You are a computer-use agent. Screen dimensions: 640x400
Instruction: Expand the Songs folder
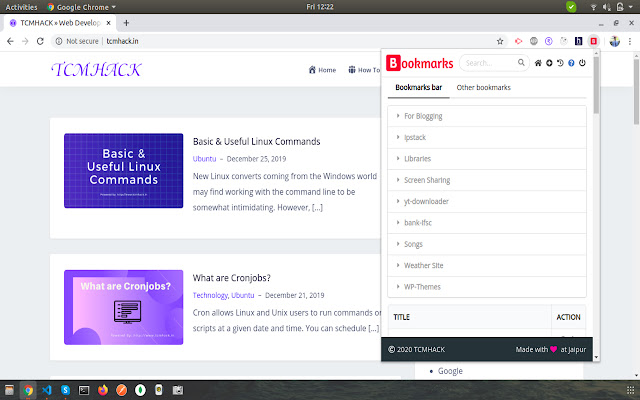(x=487, y=244)
